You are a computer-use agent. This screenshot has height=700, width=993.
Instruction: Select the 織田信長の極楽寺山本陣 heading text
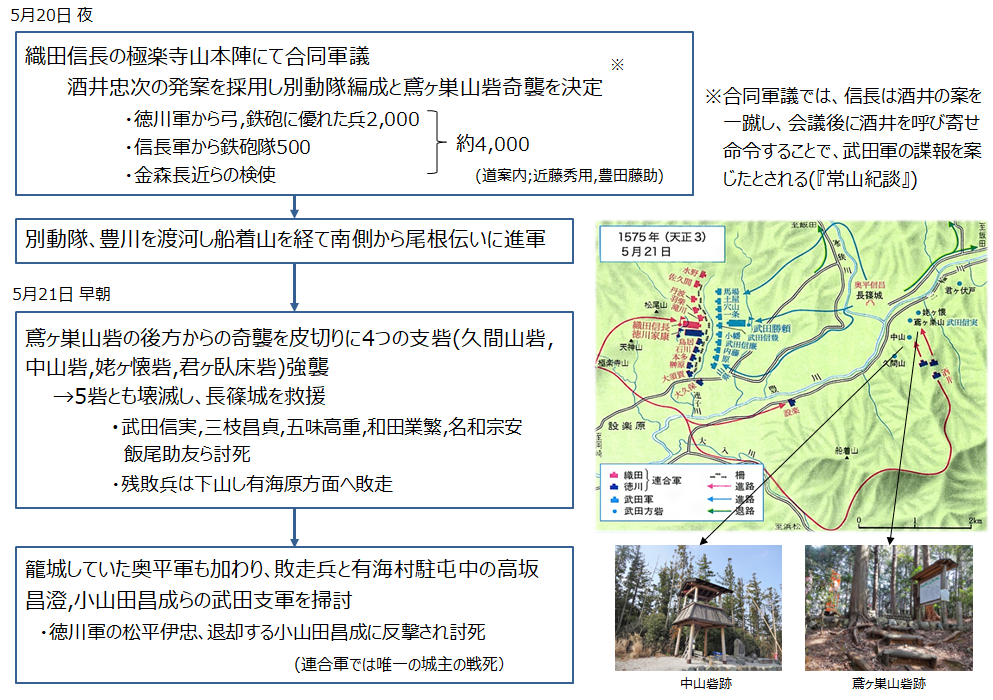point(198,56)
